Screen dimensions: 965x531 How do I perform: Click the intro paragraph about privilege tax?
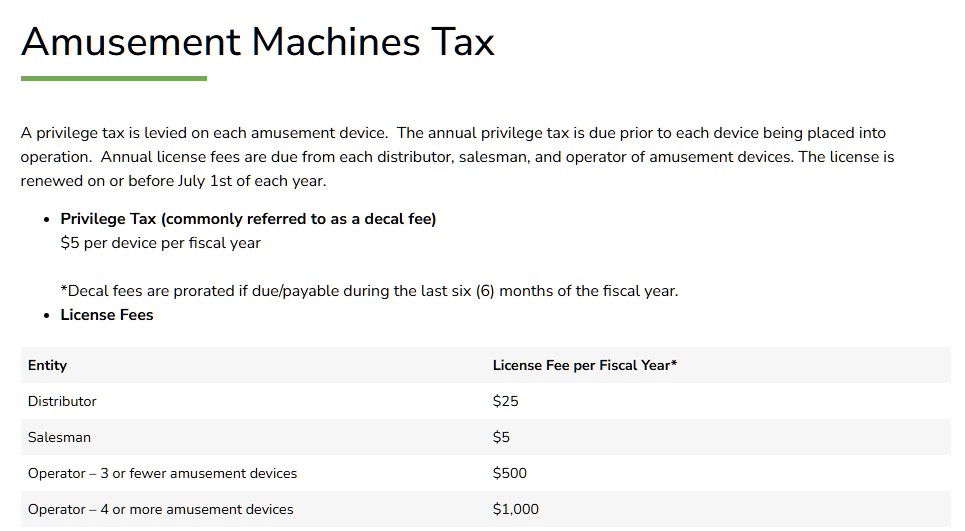point(452,133)
